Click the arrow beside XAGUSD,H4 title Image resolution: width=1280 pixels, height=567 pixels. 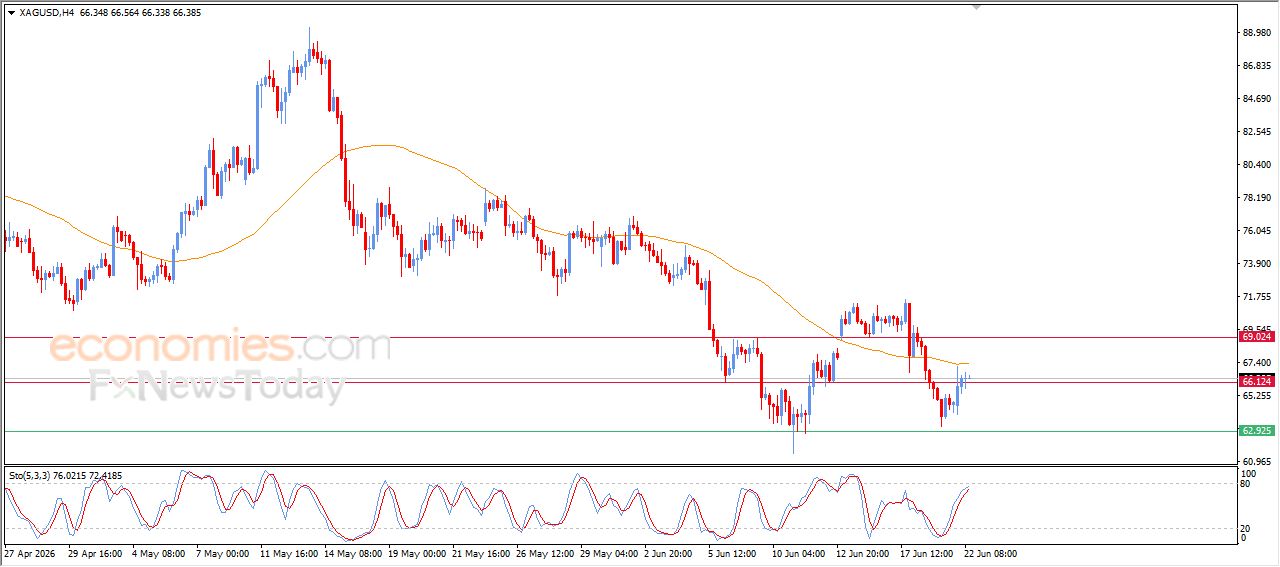tap(11, 13)
